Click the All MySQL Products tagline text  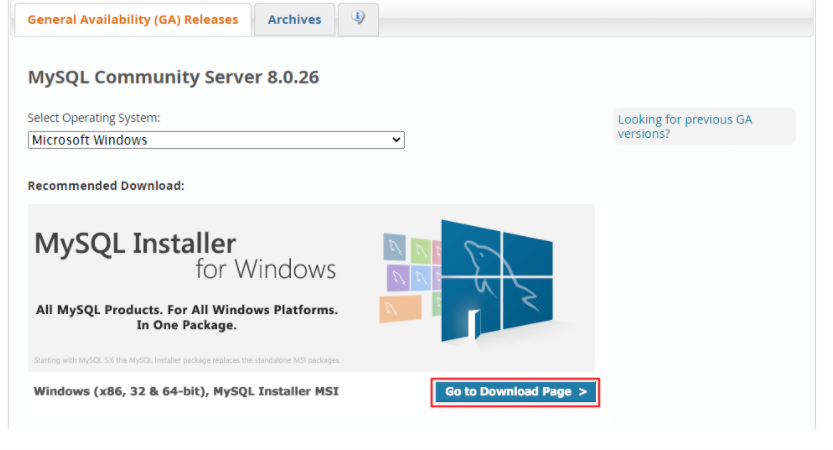coord(186,317)
